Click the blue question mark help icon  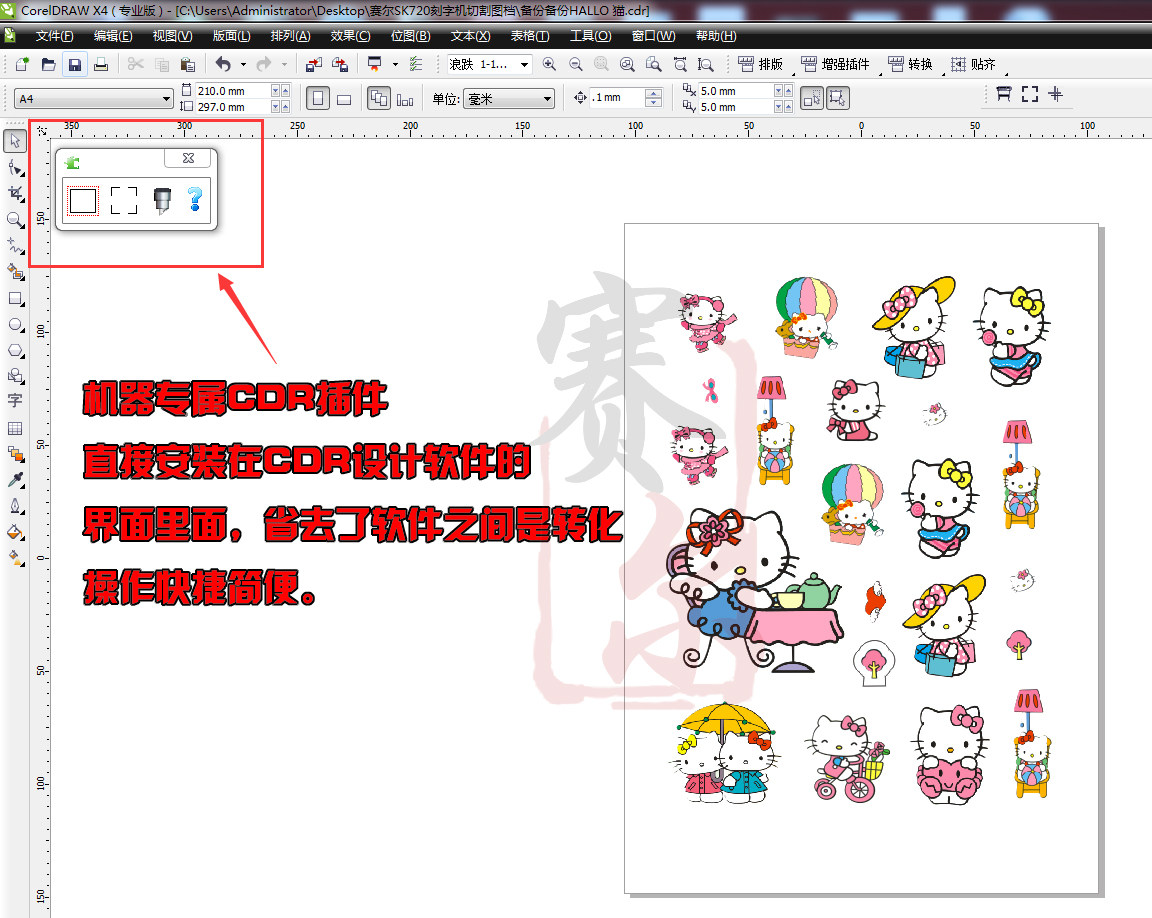195,199
